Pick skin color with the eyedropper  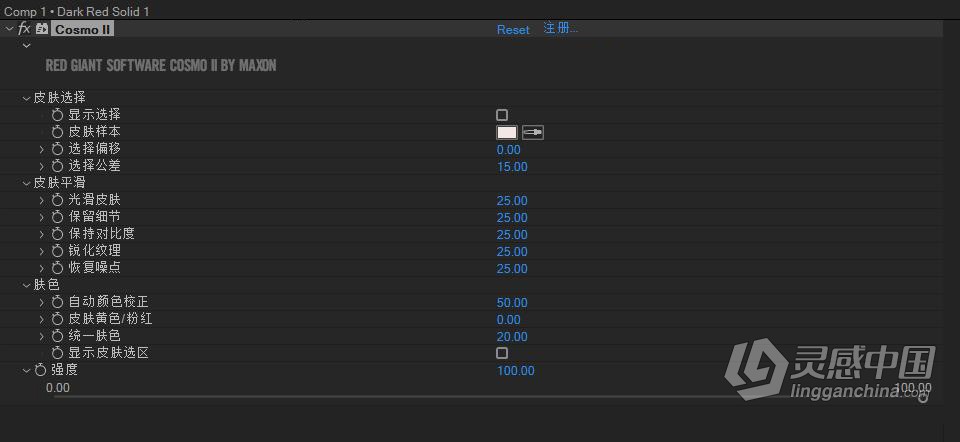[x=533, y=132]
